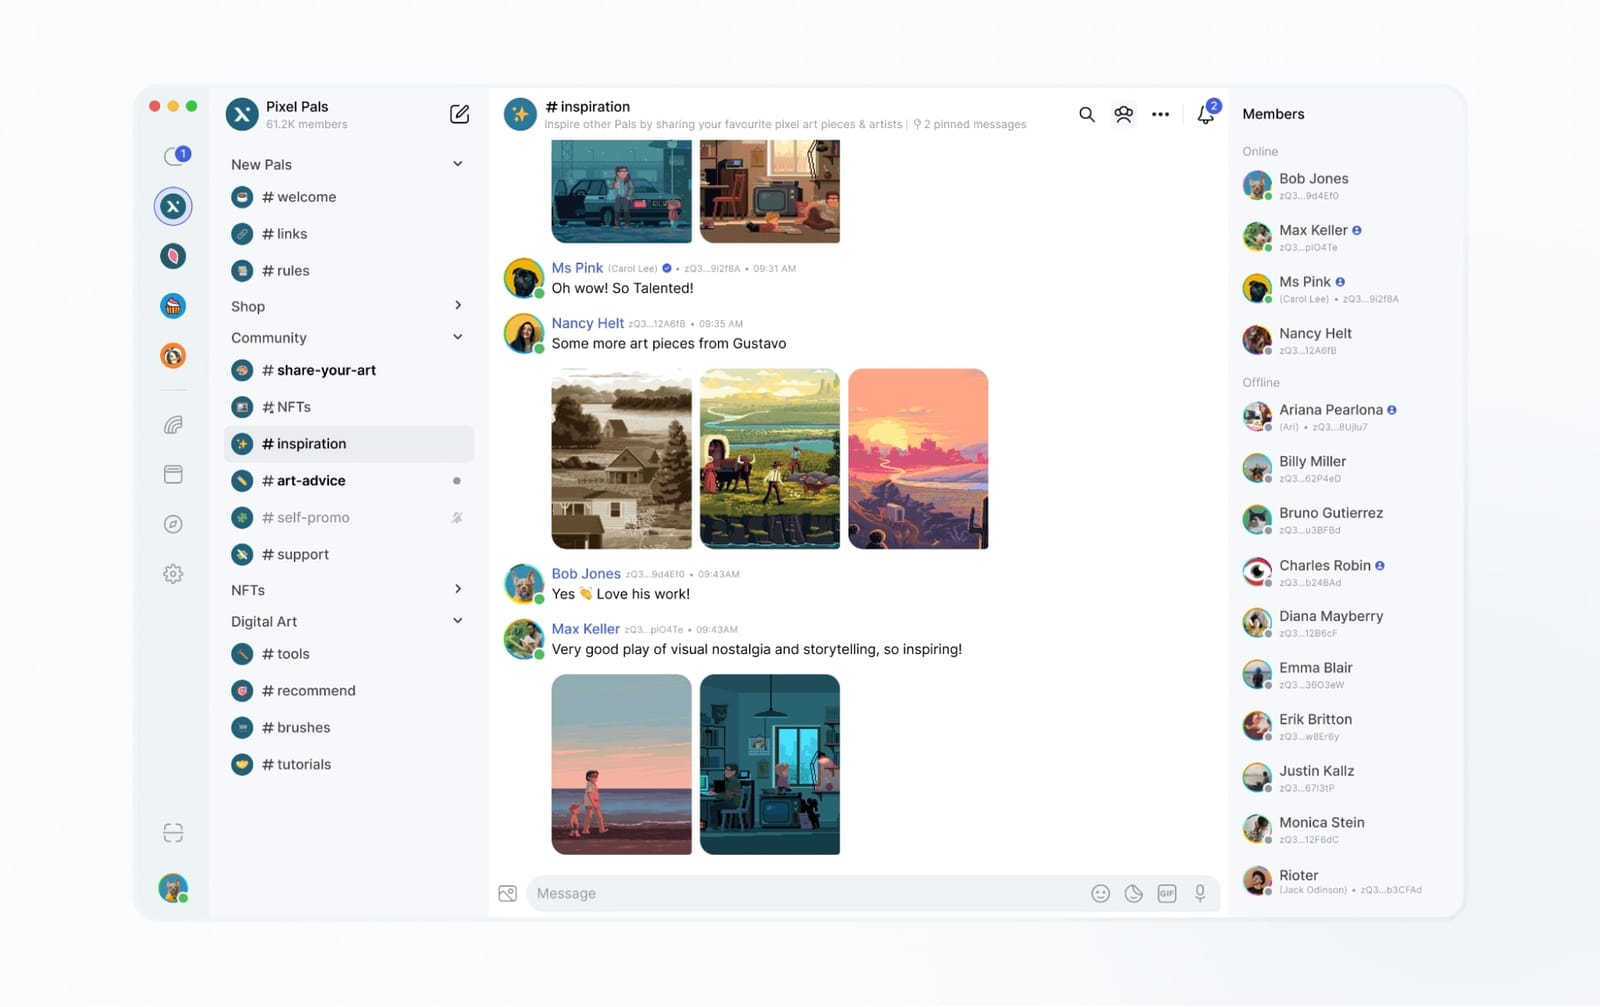Expand the NFTs section in the sidebar

458,589
